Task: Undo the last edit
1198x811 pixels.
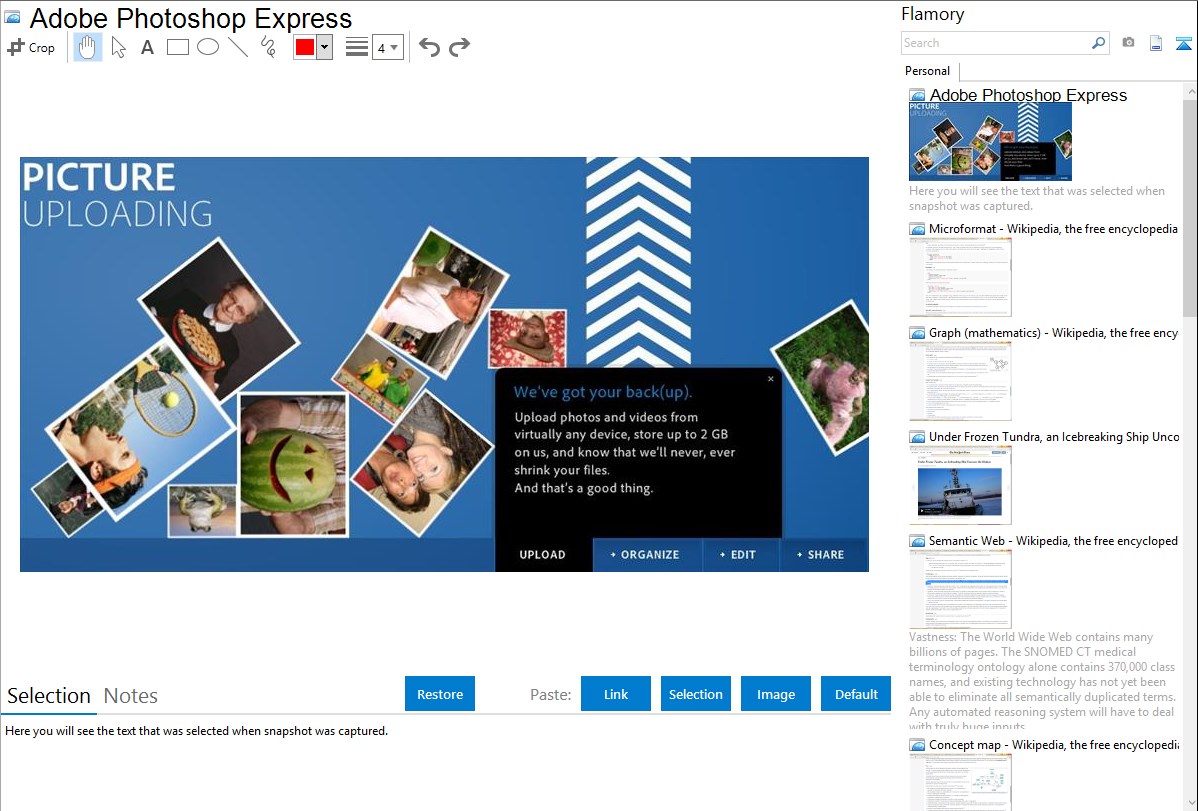Action: coord(429,47)
